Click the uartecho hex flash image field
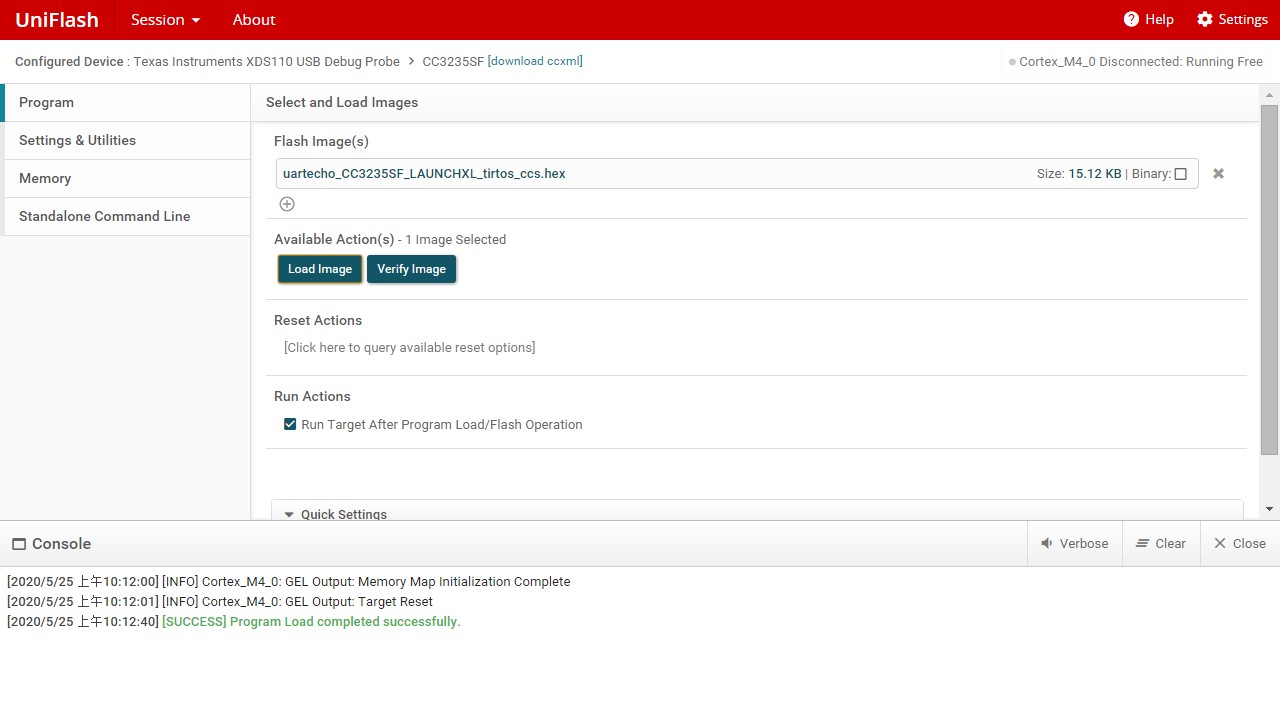 click(737, 173)
